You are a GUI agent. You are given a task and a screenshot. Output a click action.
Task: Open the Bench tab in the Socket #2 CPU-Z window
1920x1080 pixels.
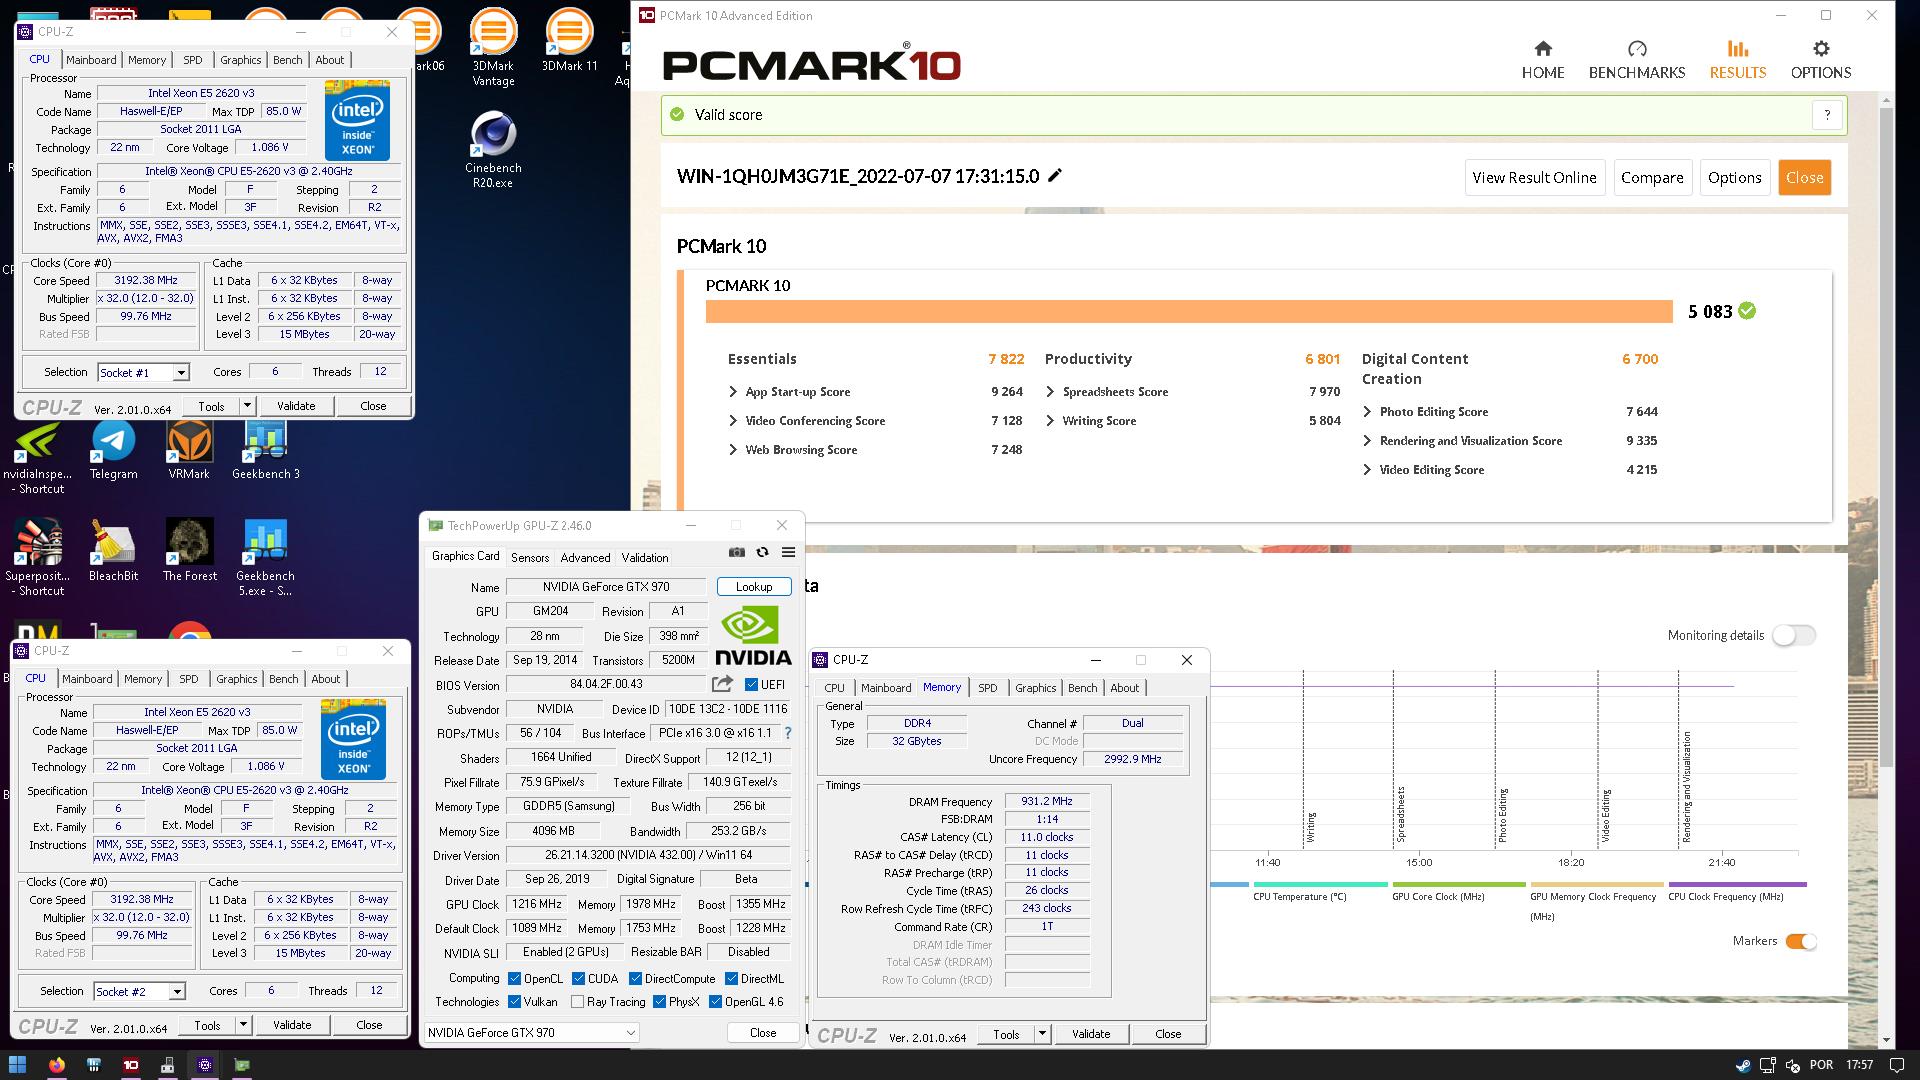283,679
